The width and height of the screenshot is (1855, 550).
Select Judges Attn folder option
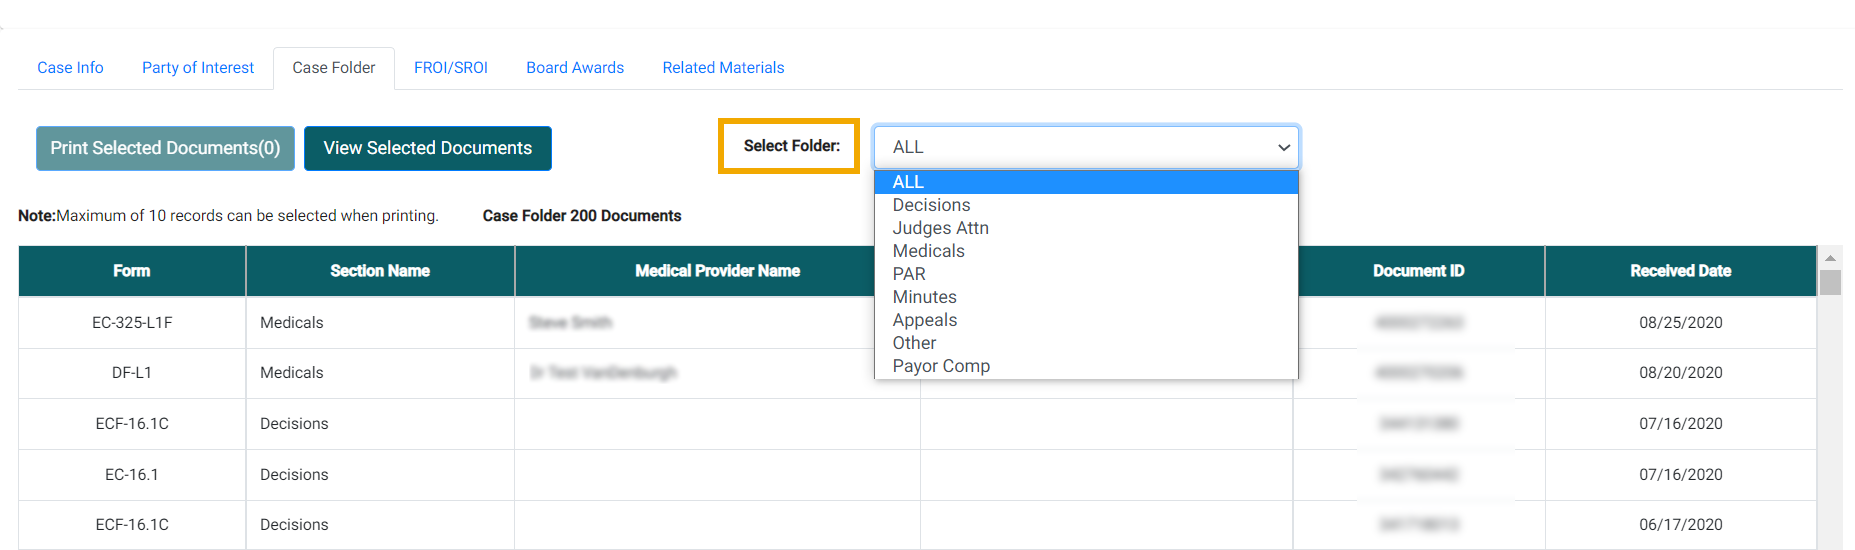coord(940,228)
